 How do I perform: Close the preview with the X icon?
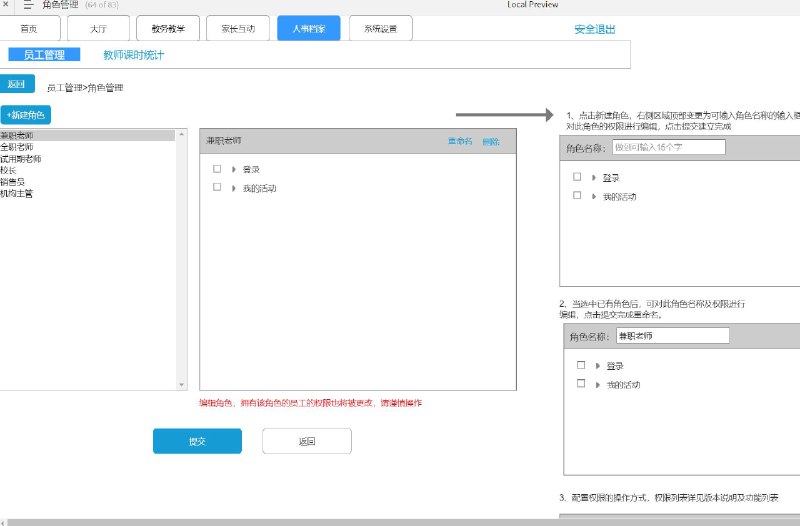[x=5, y=5]
